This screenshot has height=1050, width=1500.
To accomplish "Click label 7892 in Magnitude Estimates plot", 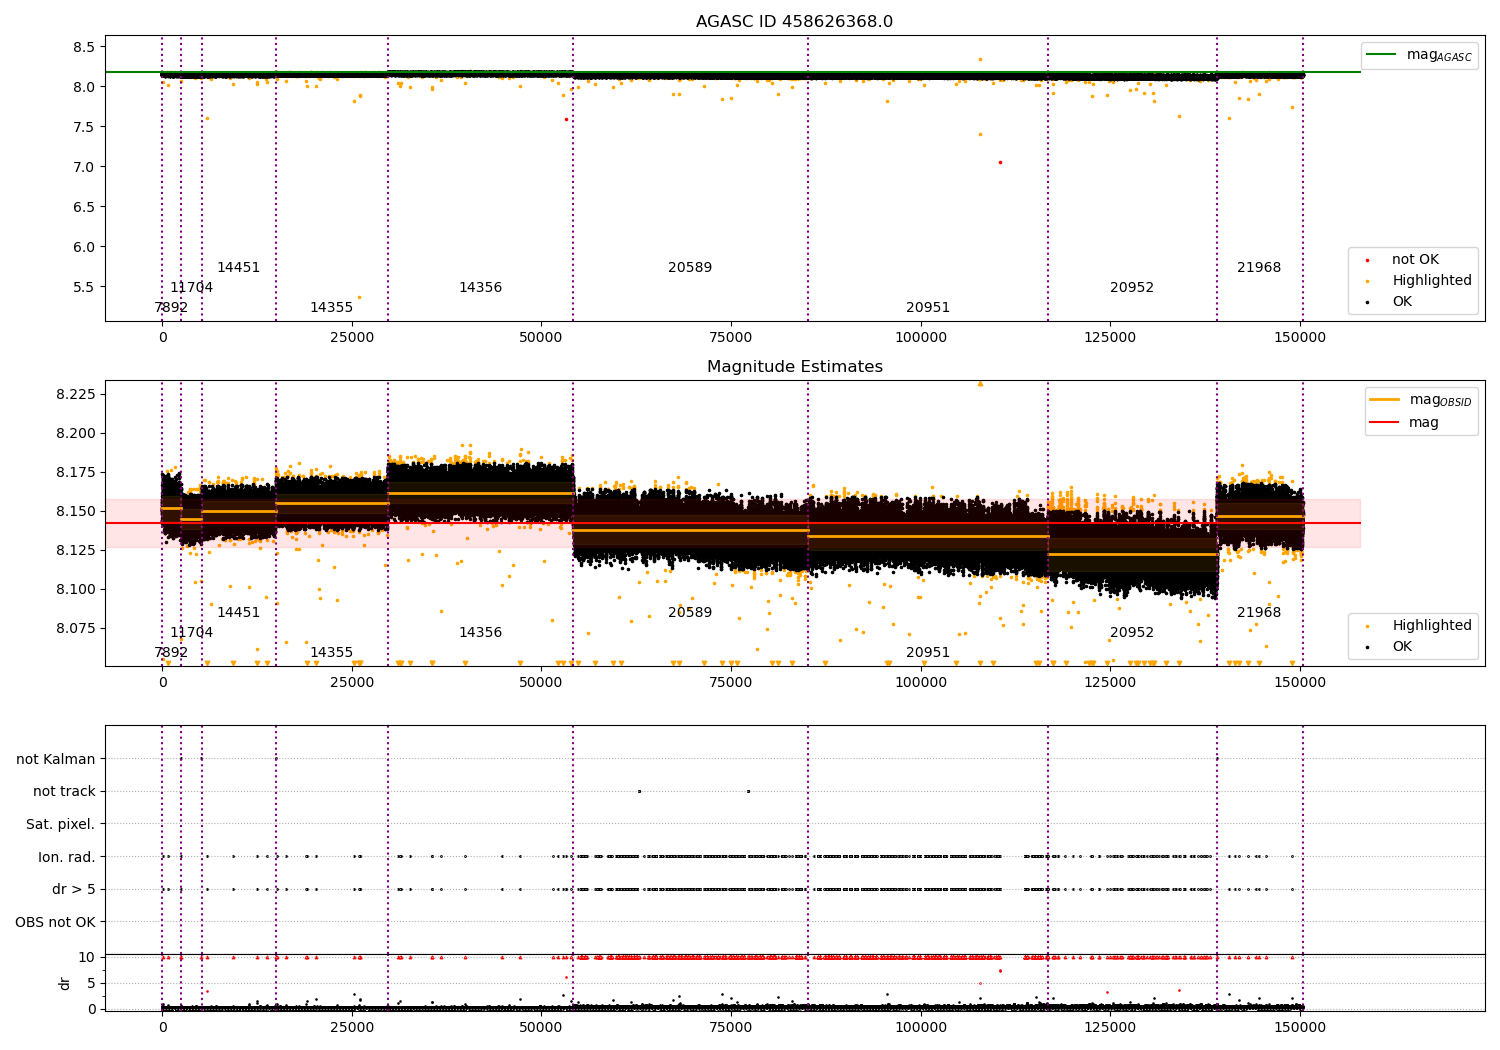I will pyautogui.click(x=171, y=653).
